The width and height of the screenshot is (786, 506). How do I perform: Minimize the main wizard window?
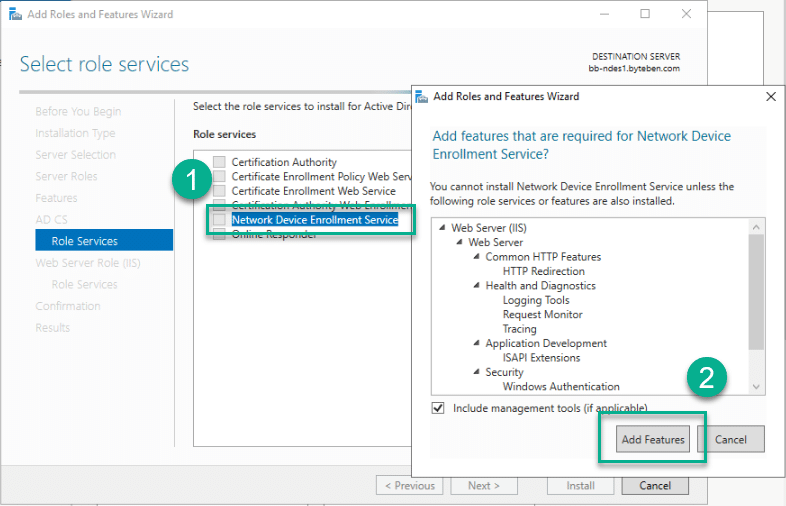604,14
